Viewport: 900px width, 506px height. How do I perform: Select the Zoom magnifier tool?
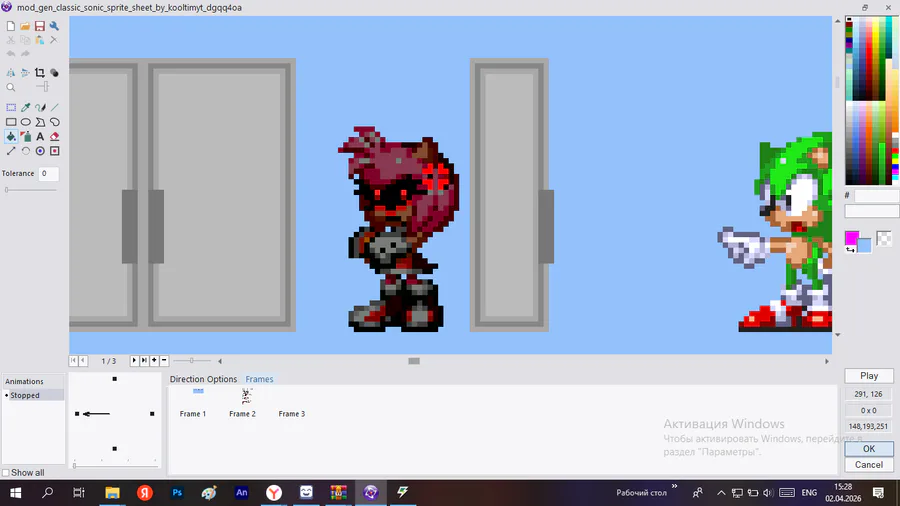11,87
